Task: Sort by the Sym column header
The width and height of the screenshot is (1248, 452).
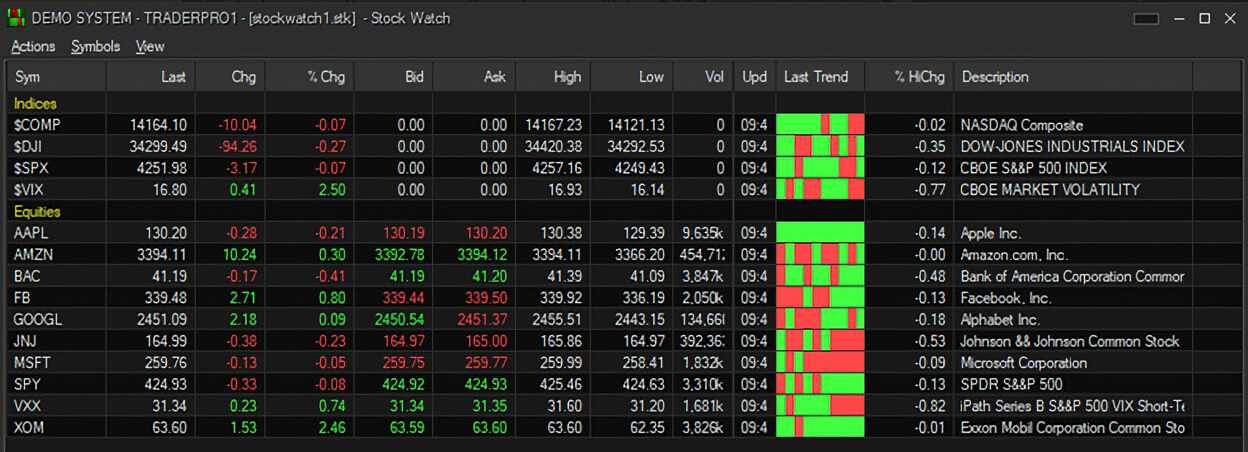Action: (x=56, y=77)
